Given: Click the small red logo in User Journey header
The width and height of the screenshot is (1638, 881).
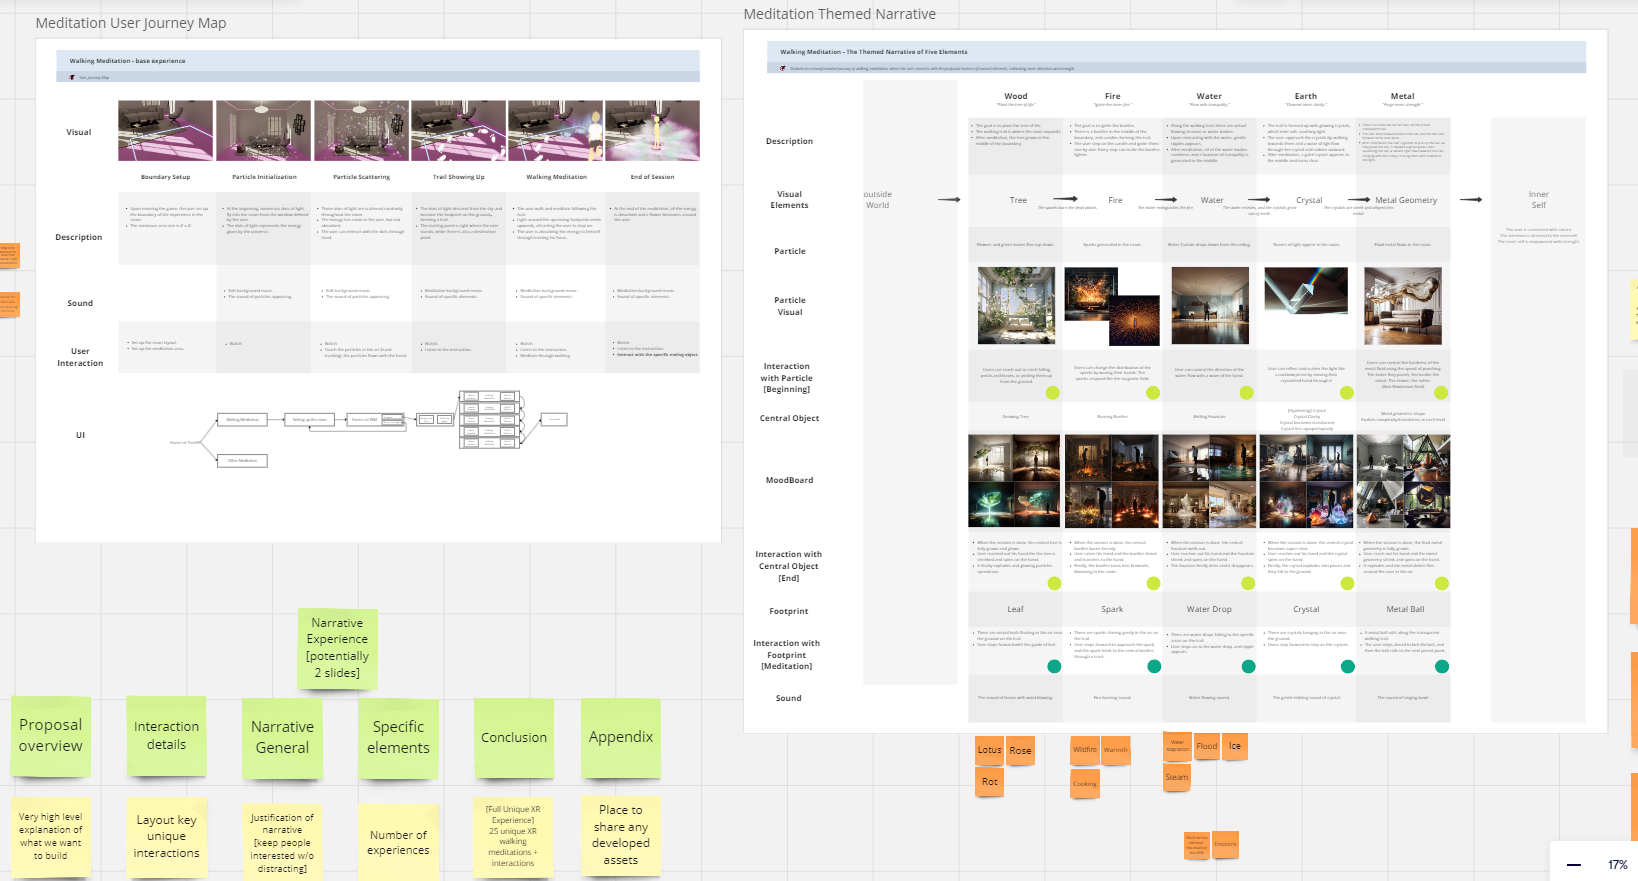Looking at the screenshot, I should tap(72, 77).
